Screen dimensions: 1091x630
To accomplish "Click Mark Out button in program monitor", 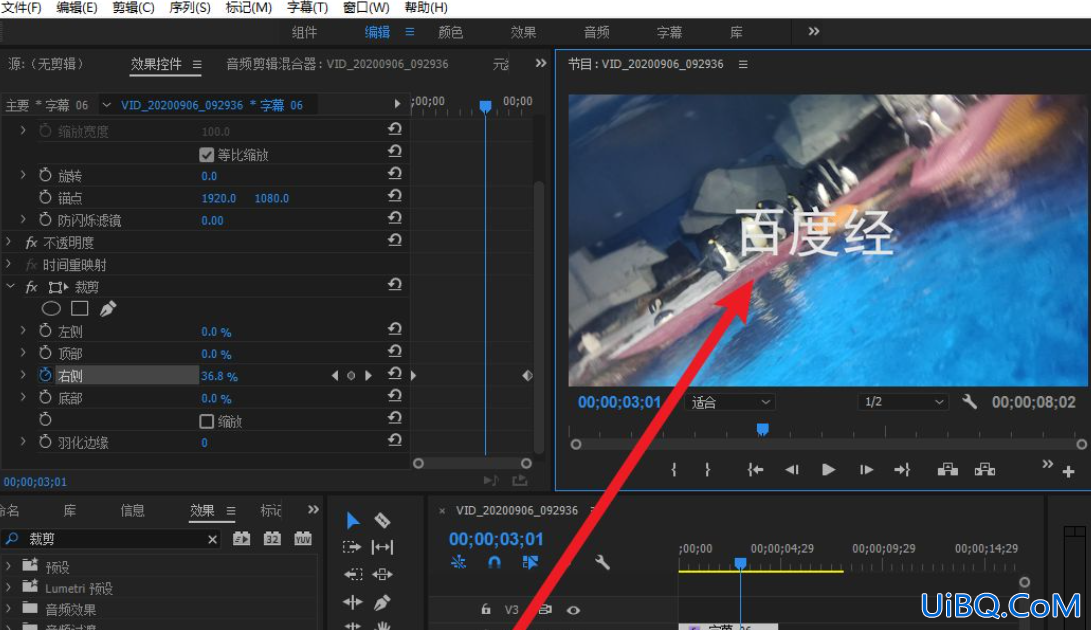I will [x=708, y=470].
